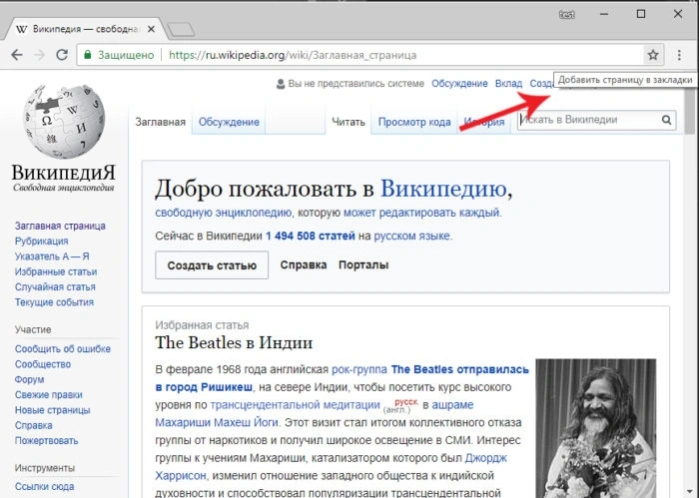
Task: Click the Инструменты sidebar heading
Action: [45, 468]
